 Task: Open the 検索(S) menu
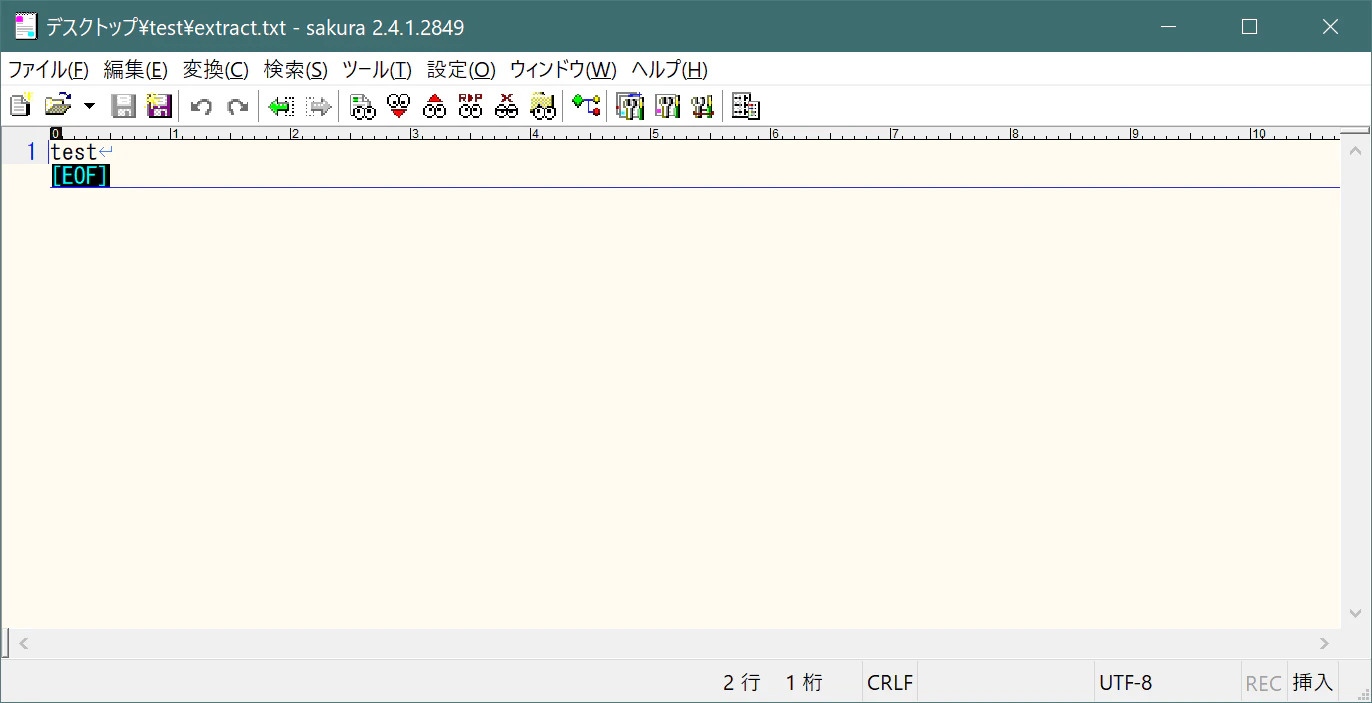(x=295, y=70)
